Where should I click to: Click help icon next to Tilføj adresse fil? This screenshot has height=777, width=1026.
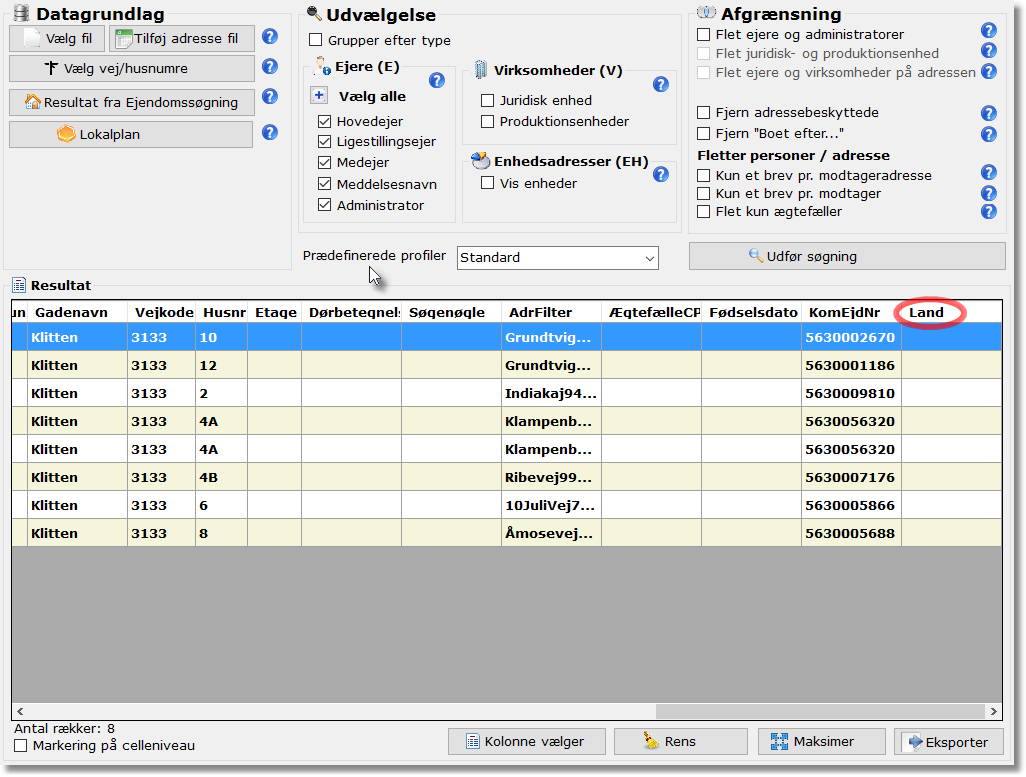[270, 38]
